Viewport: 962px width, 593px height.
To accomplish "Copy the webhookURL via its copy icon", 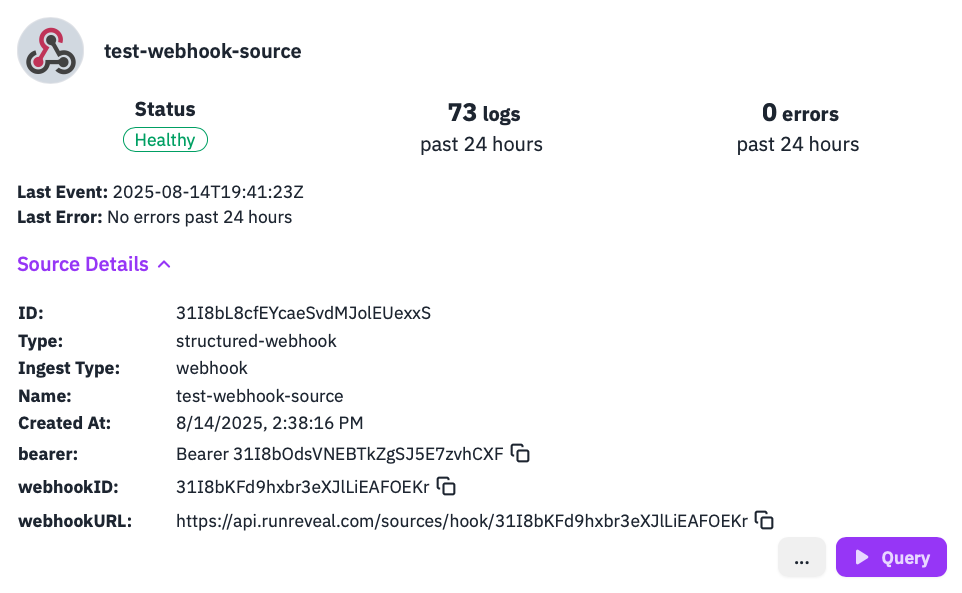I will [x=764, y=520].
